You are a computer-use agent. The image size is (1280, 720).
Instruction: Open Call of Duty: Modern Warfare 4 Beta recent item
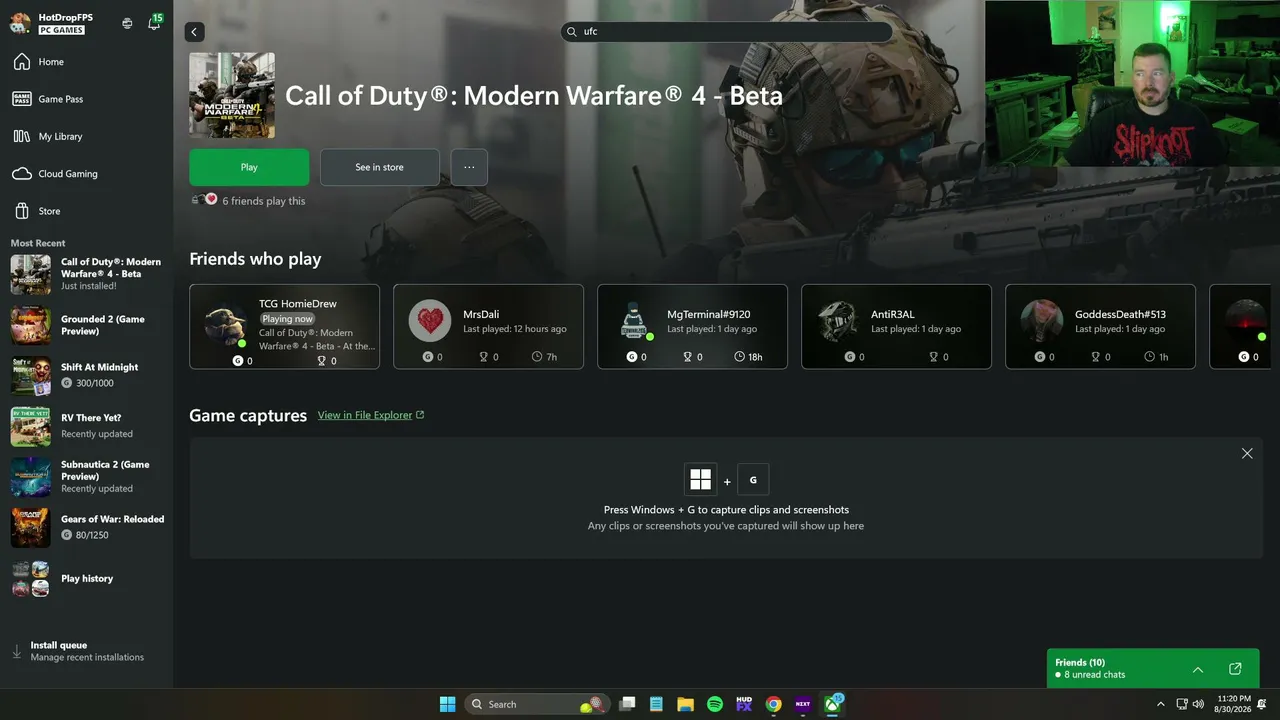coord(86,274)
